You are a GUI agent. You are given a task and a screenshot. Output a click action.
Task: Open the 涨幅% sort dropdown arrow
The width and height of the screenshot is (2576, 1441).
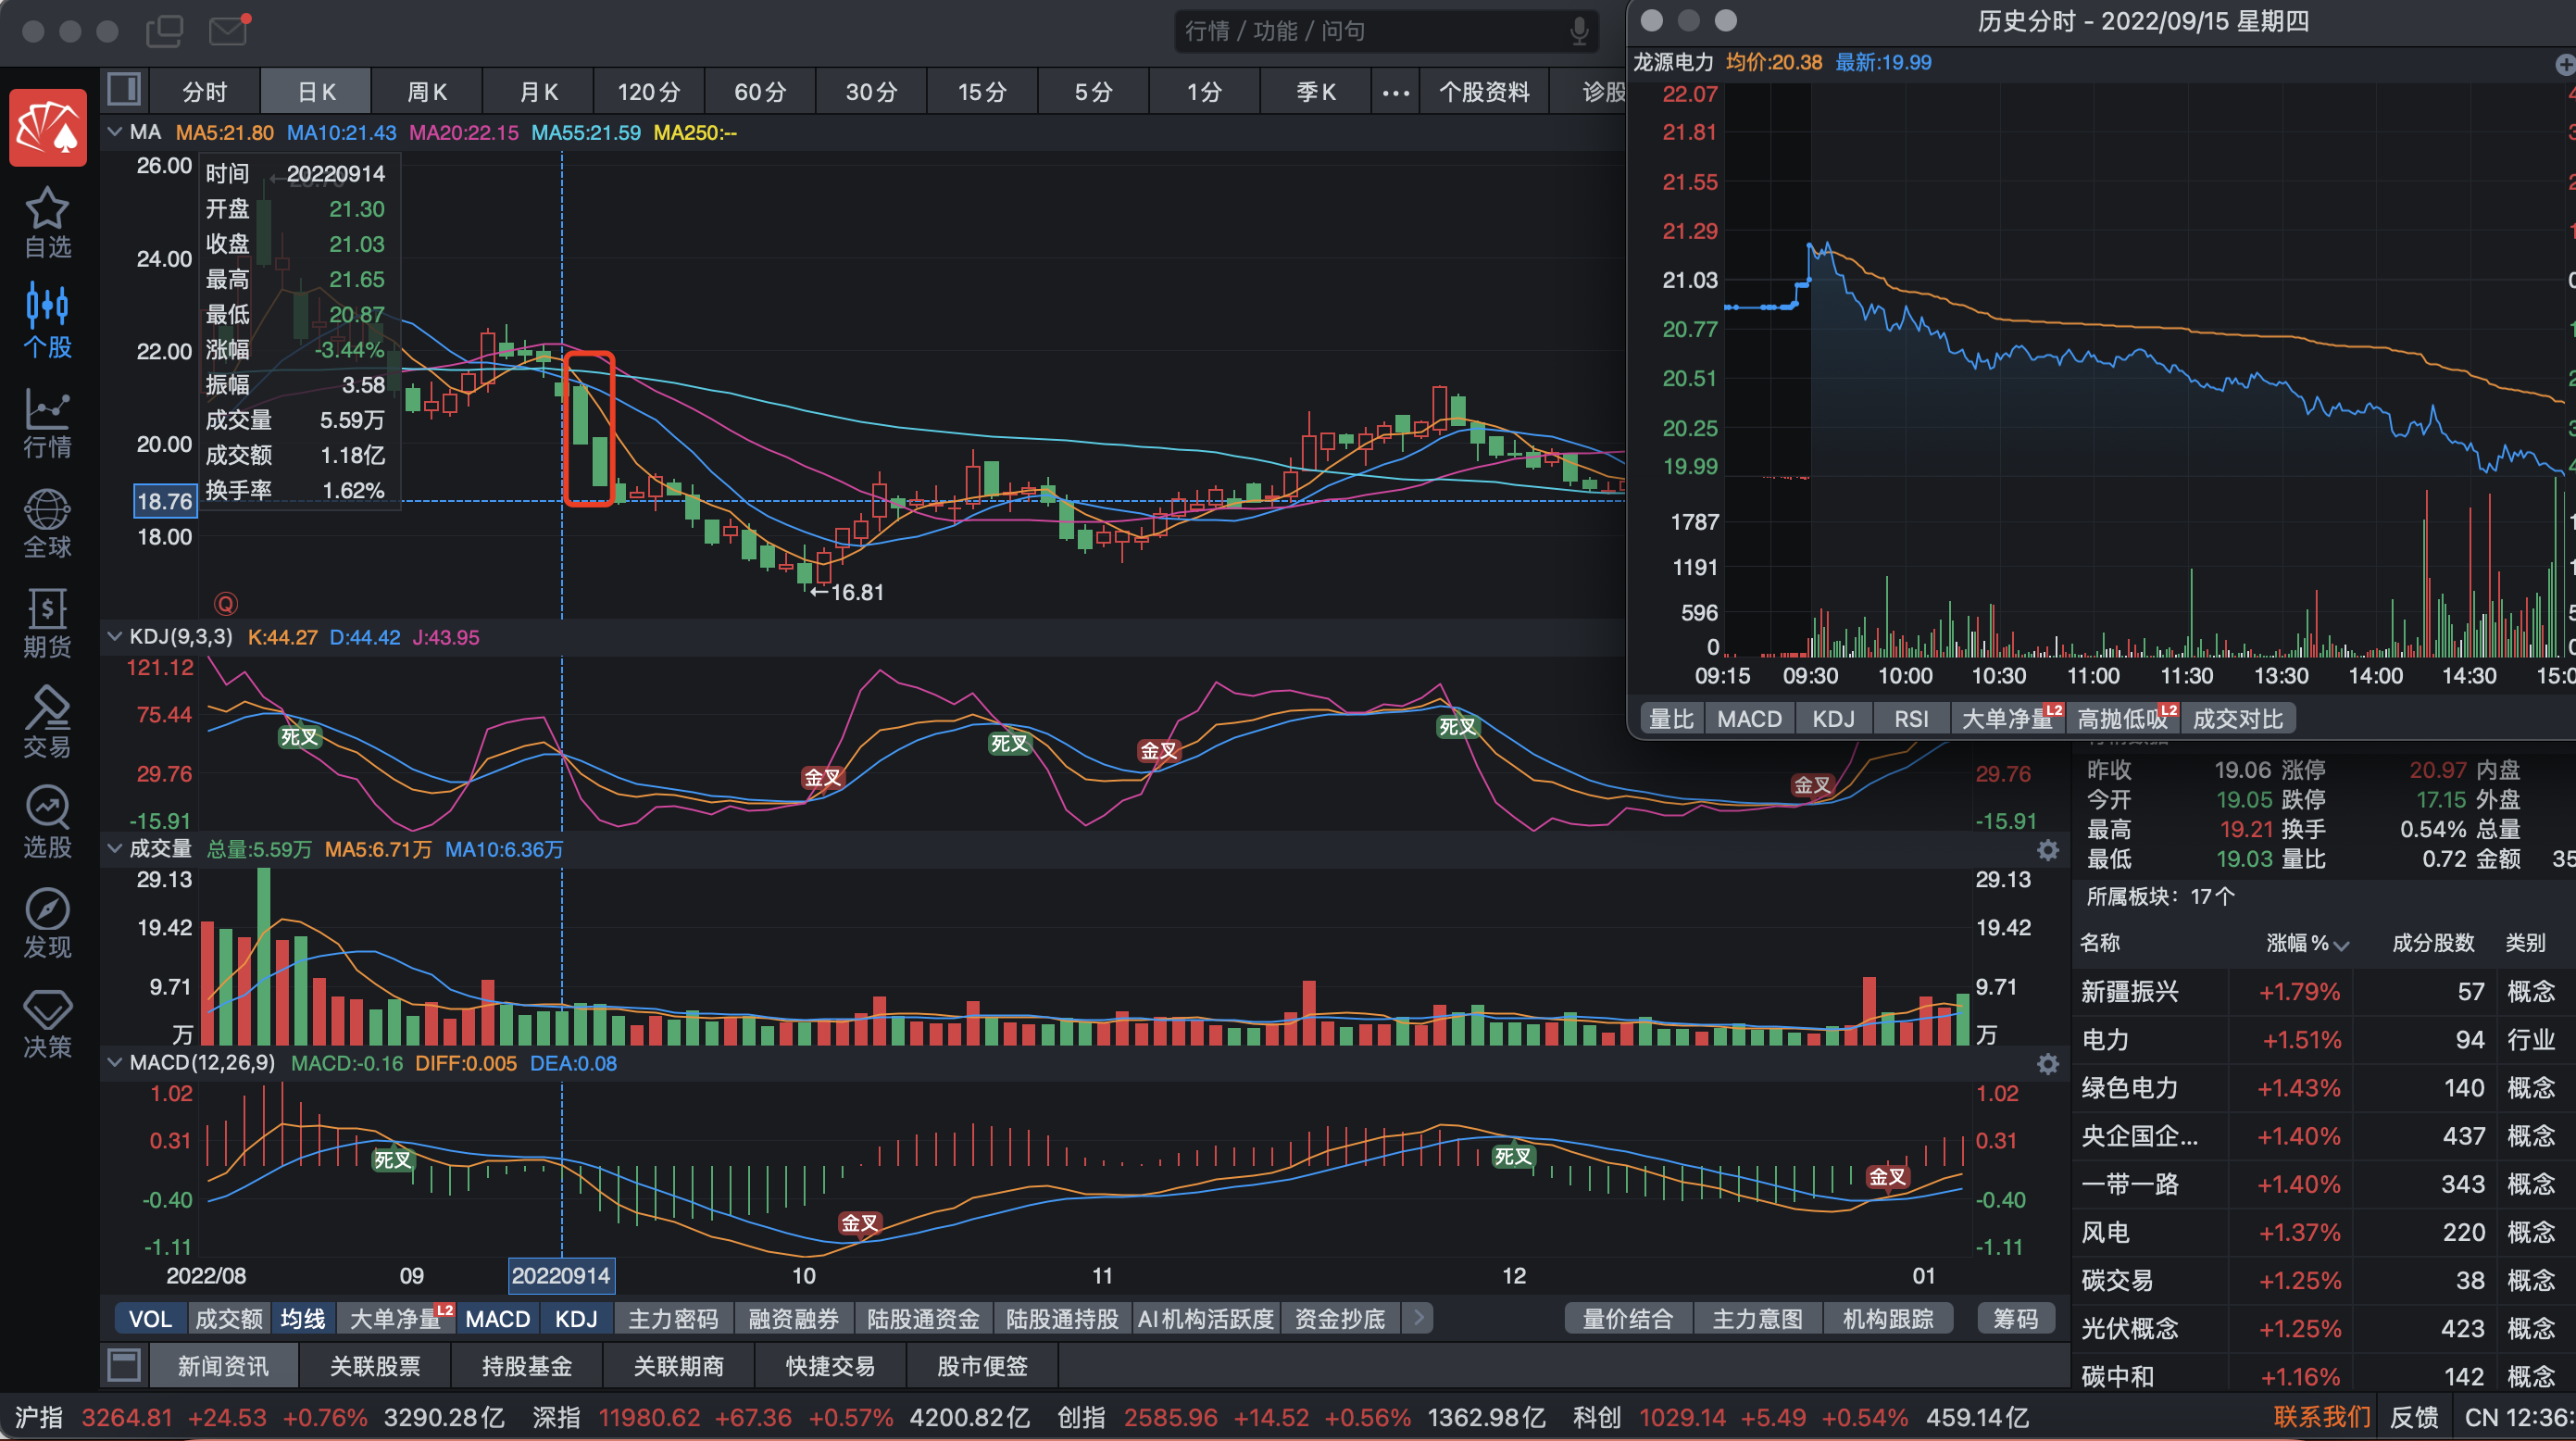tap(2341, 944)
